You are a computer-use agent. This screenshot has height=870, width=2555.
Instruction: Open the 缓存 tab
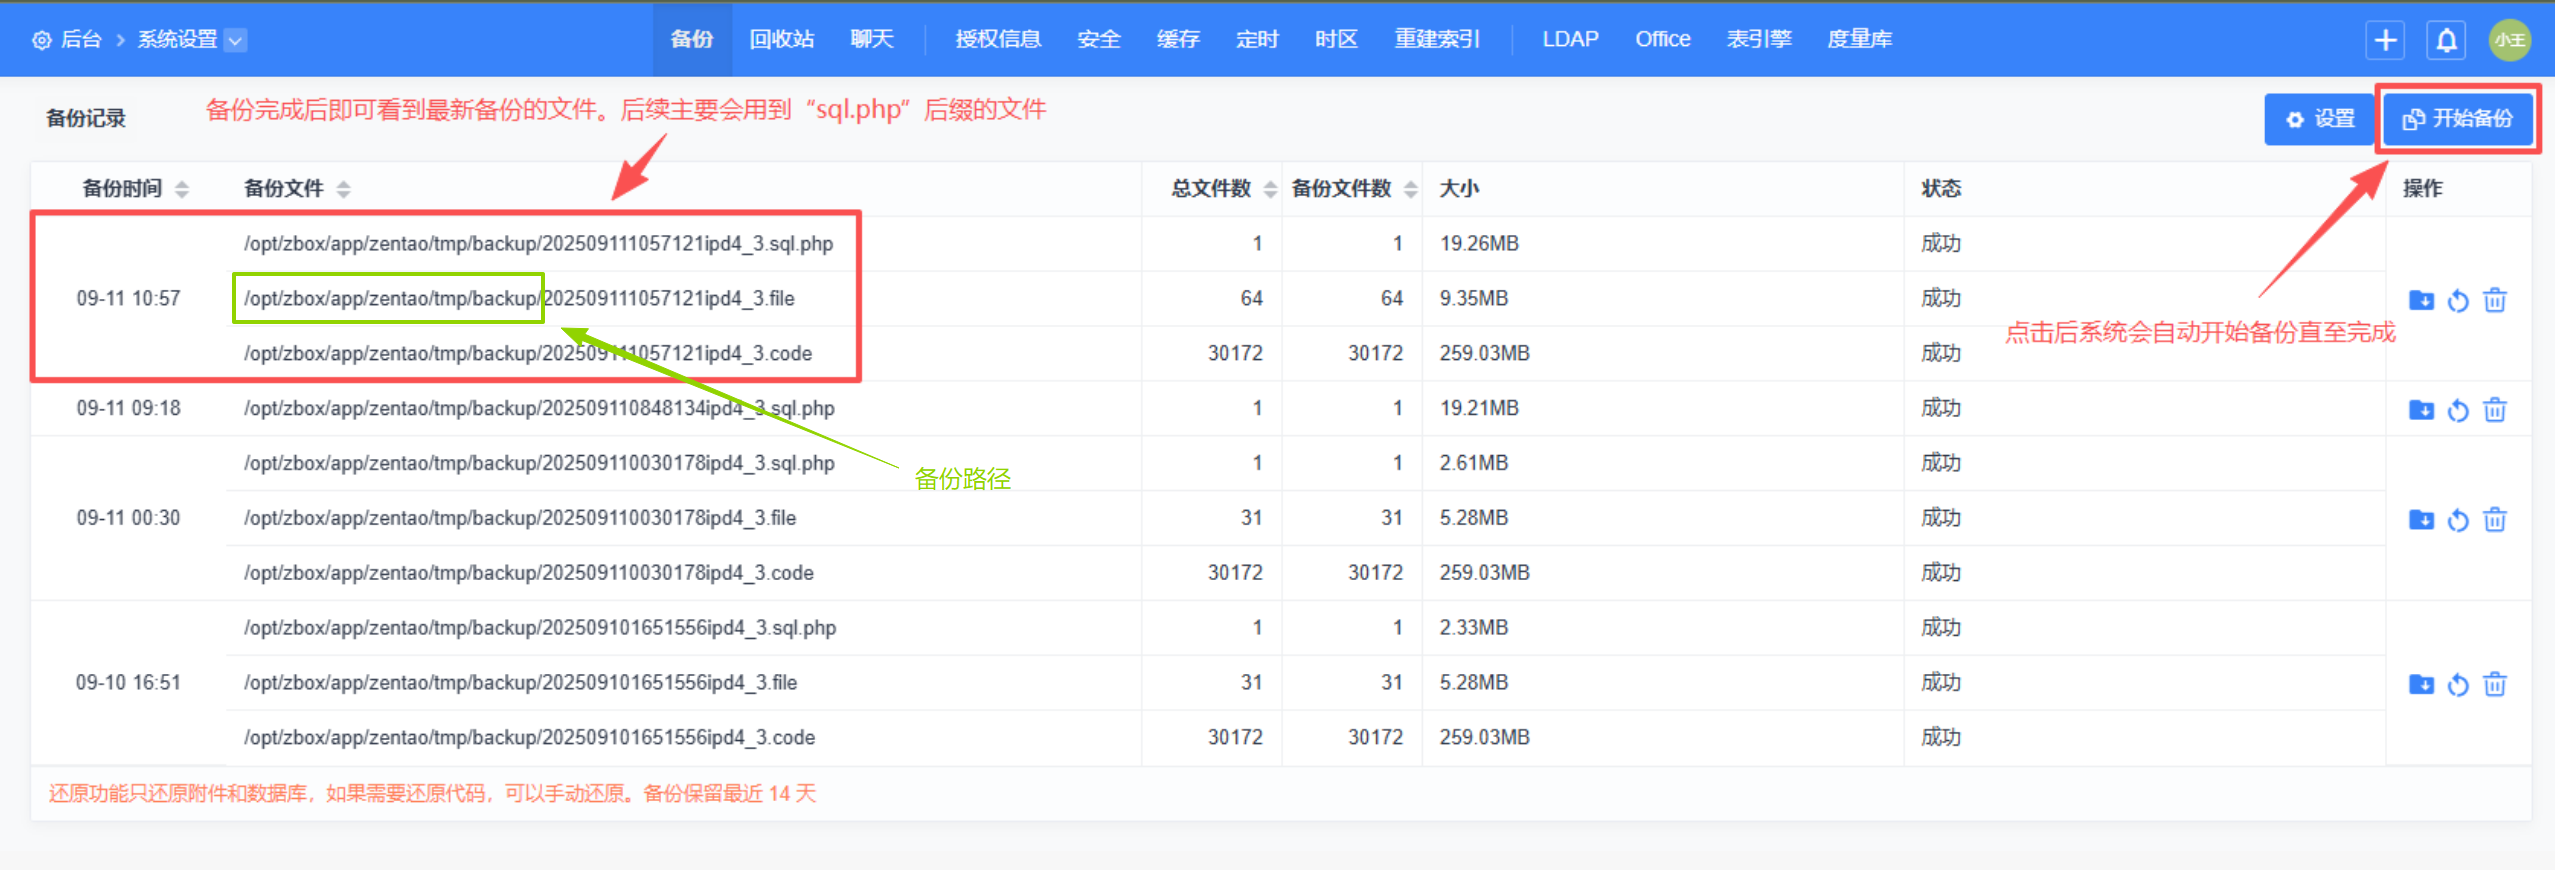(1178, 40)
